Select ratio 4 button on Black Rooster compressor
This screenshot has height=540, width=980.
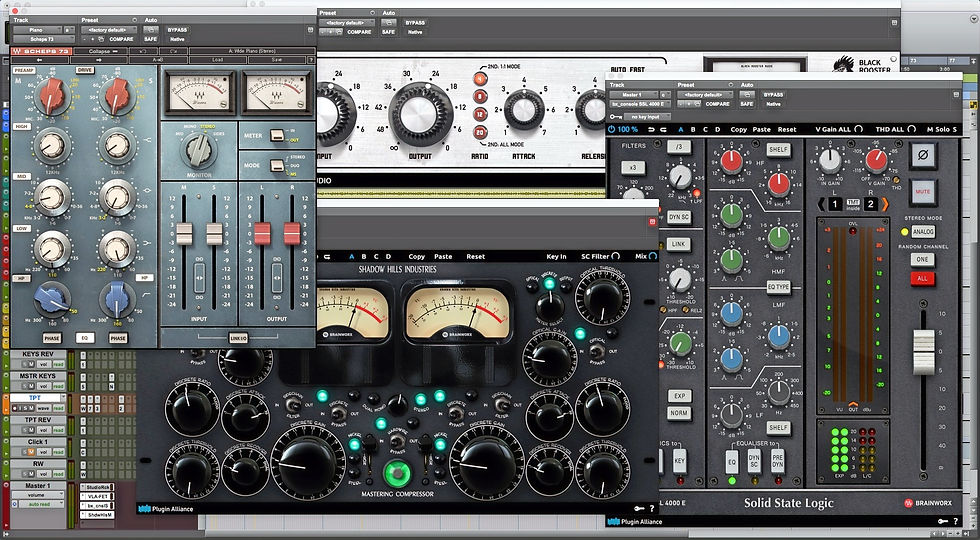tap(480, 79)
